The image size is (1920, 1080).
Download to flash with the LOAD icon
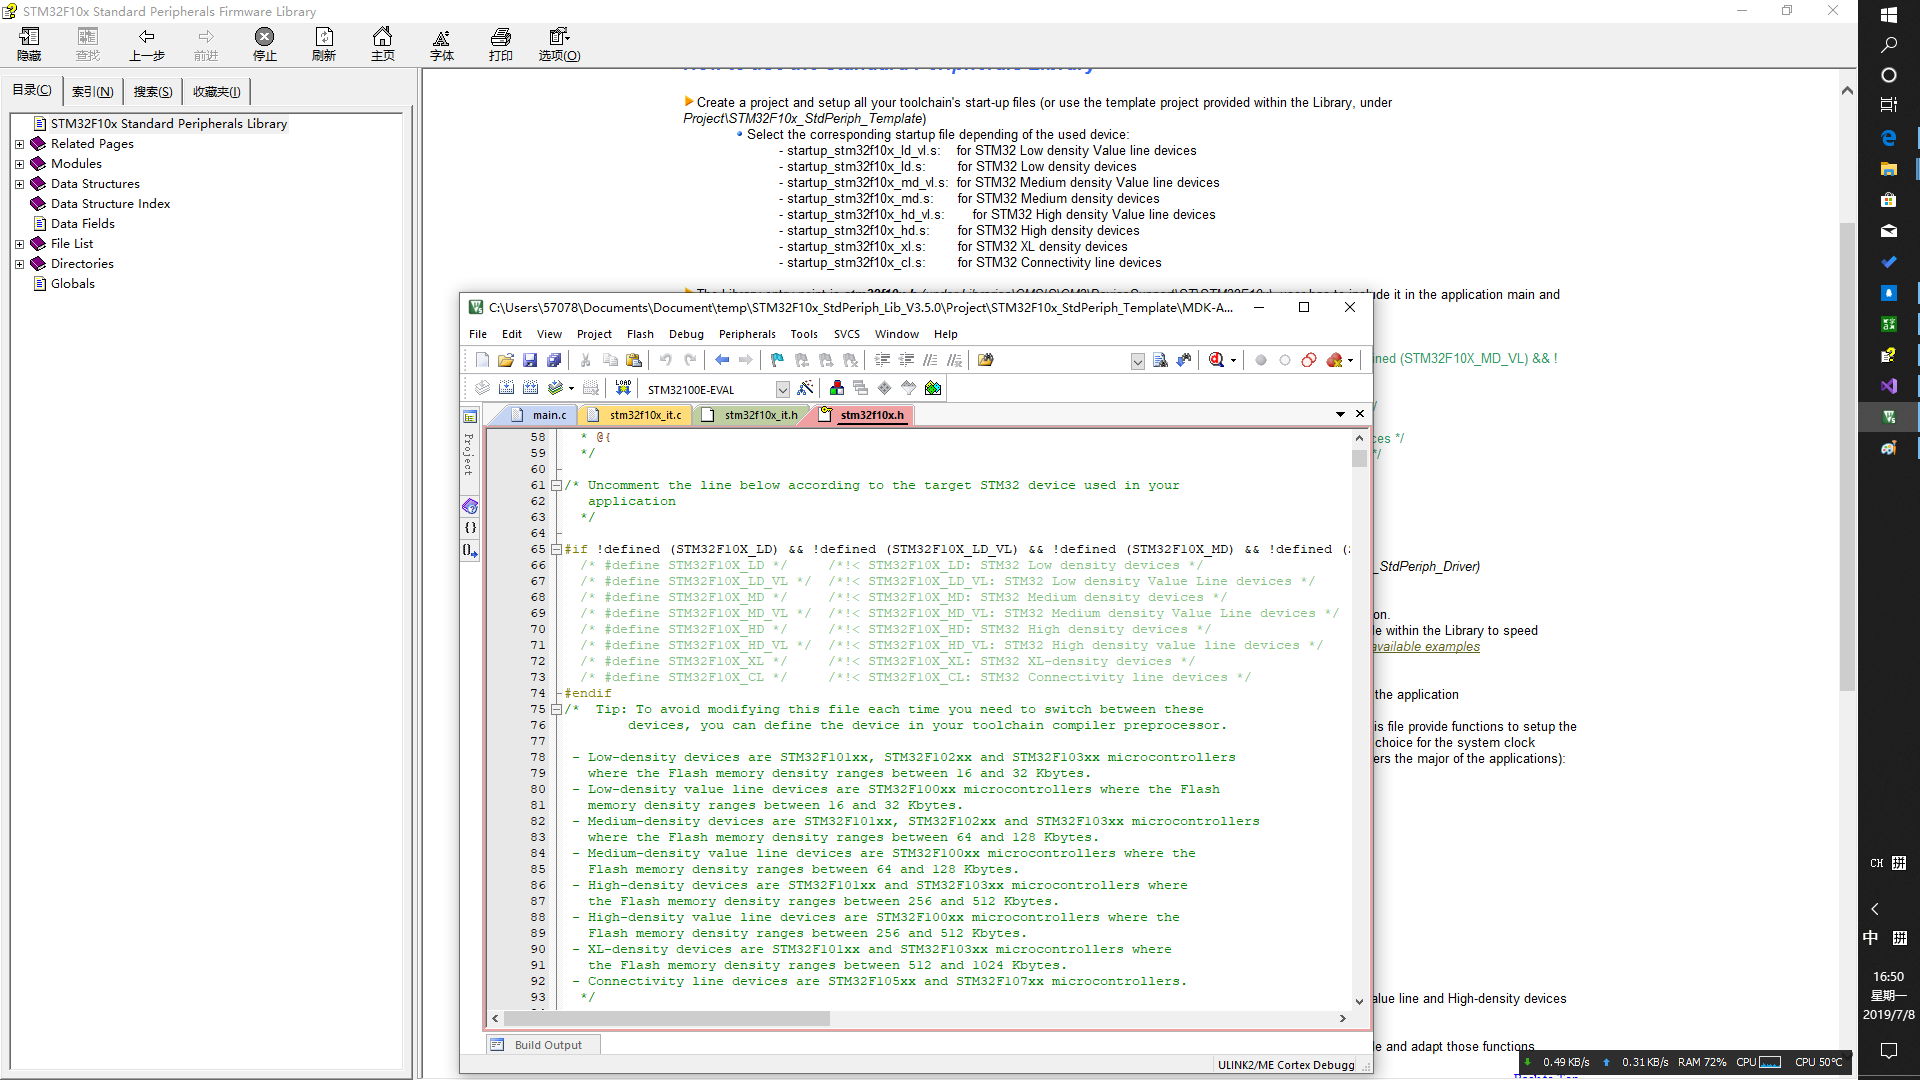coord(623,388)
